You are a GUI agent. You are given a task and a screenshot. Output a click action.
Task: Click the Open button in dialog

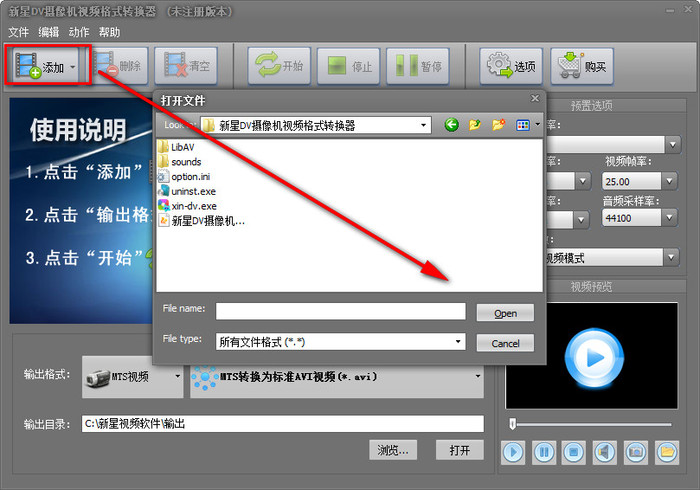tap(505, 313)
